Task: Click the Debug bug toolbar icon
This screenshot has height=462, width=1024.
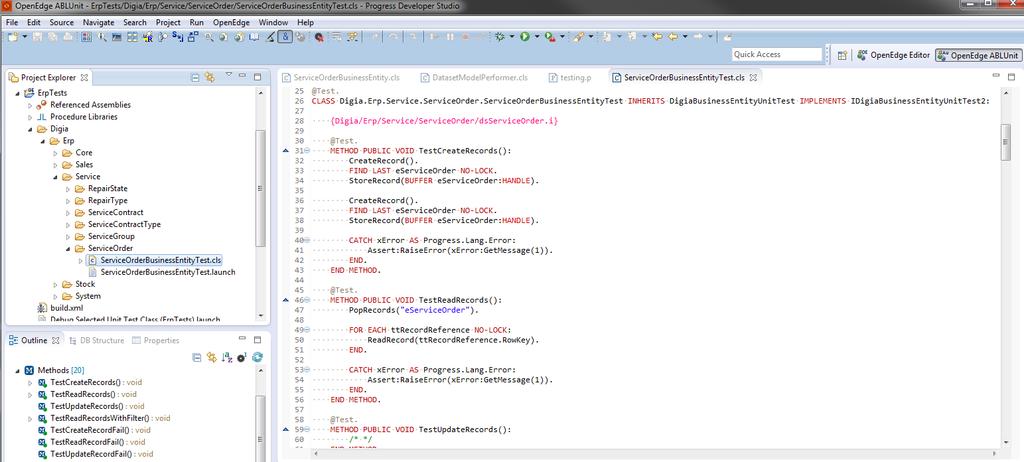Action: point(500,37)
